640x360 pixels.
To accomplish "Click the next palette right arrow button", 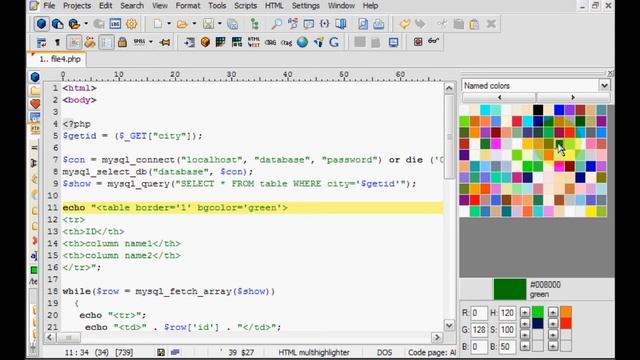I will pyautogui.click(x=573, y=98).
